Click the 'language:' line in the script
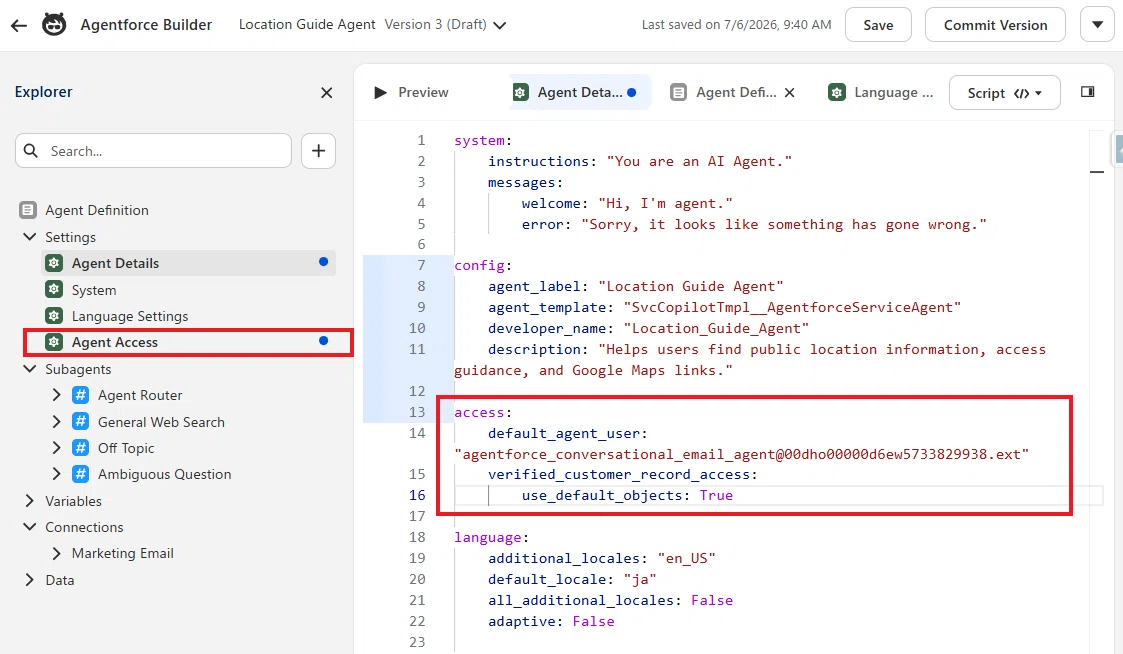Screen dimensions: 1123x654 click(x=491, y=537)
